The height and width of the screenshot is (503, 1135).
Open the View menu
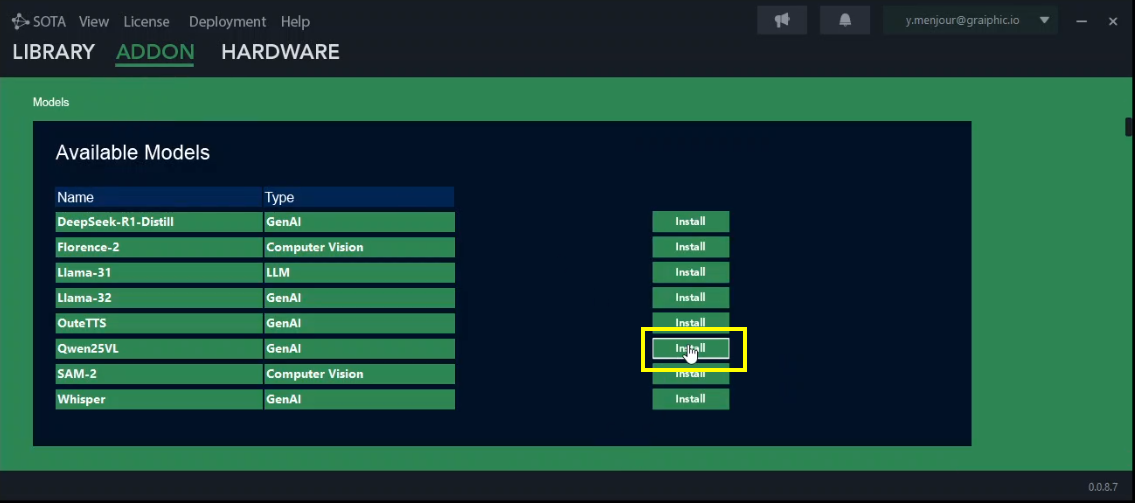[x=93, y=22]
